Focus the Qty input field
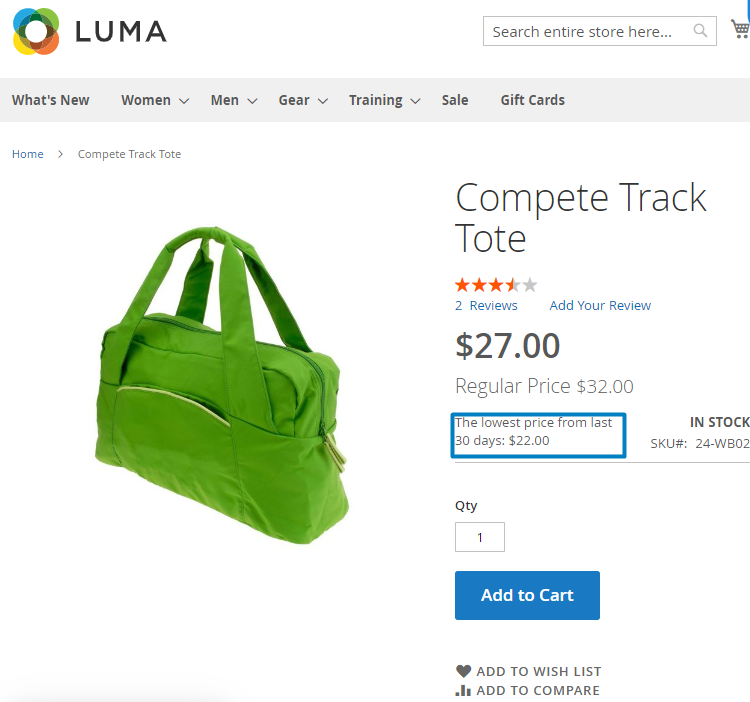The width and height of the screenshot is (750, 702). [x=480, y=537]
